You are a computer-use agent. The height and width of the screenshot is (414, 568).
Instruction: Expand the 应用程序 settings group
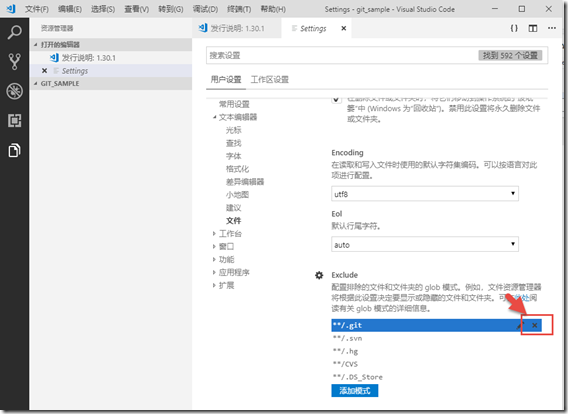214,272
